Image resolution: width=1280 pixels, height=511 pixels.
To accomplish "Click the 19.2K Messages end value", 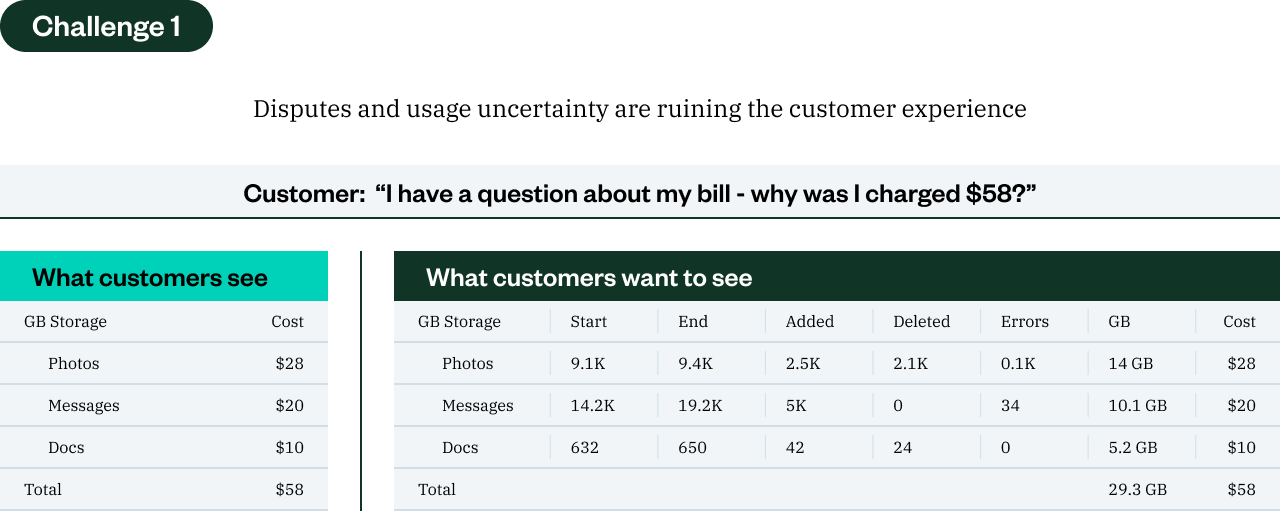I will coord(700,406).
